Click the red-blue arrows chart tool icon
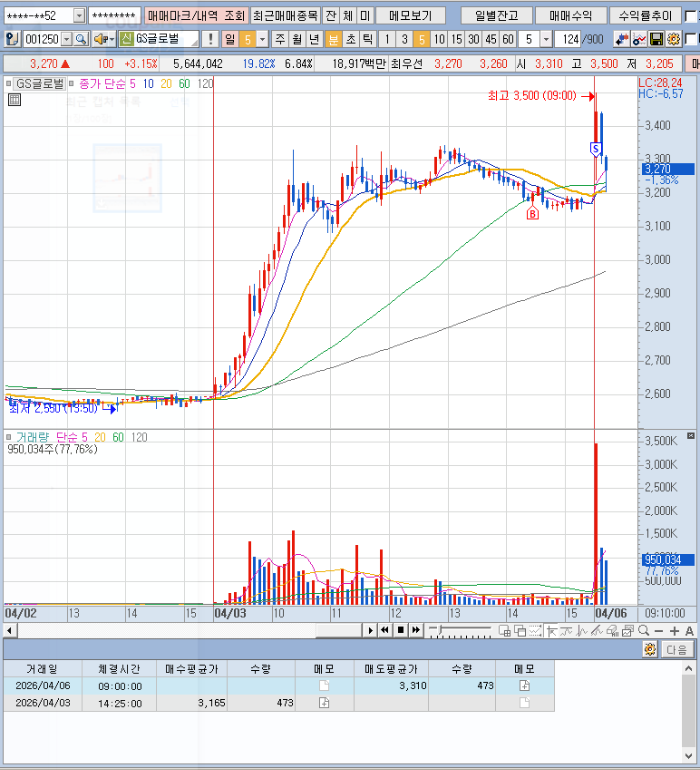 [x=622, y=39]
